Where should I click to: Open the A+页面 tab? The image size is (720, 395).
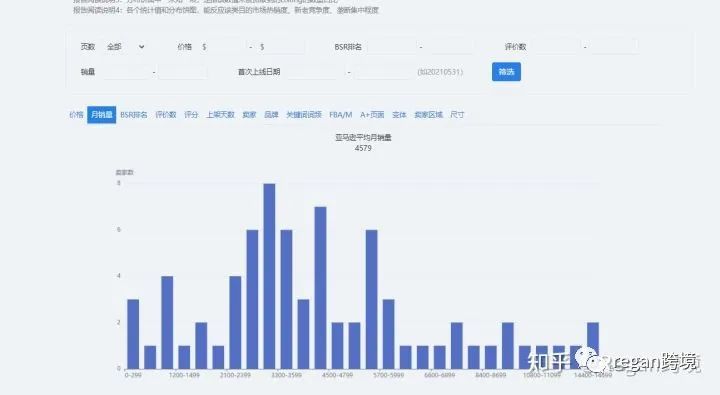[x=372, y=115]
